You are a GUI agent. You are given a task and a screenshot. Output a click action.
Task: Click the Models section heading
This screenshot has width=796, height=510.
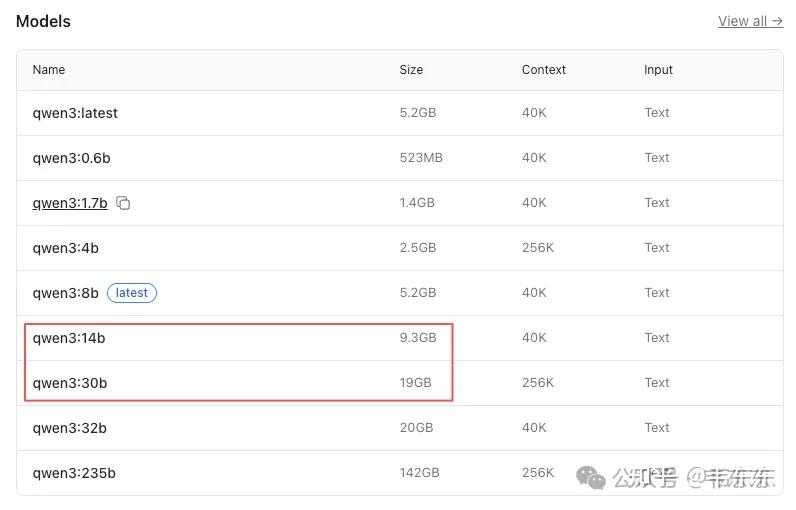pyautogui.click(x=43, y=21)
